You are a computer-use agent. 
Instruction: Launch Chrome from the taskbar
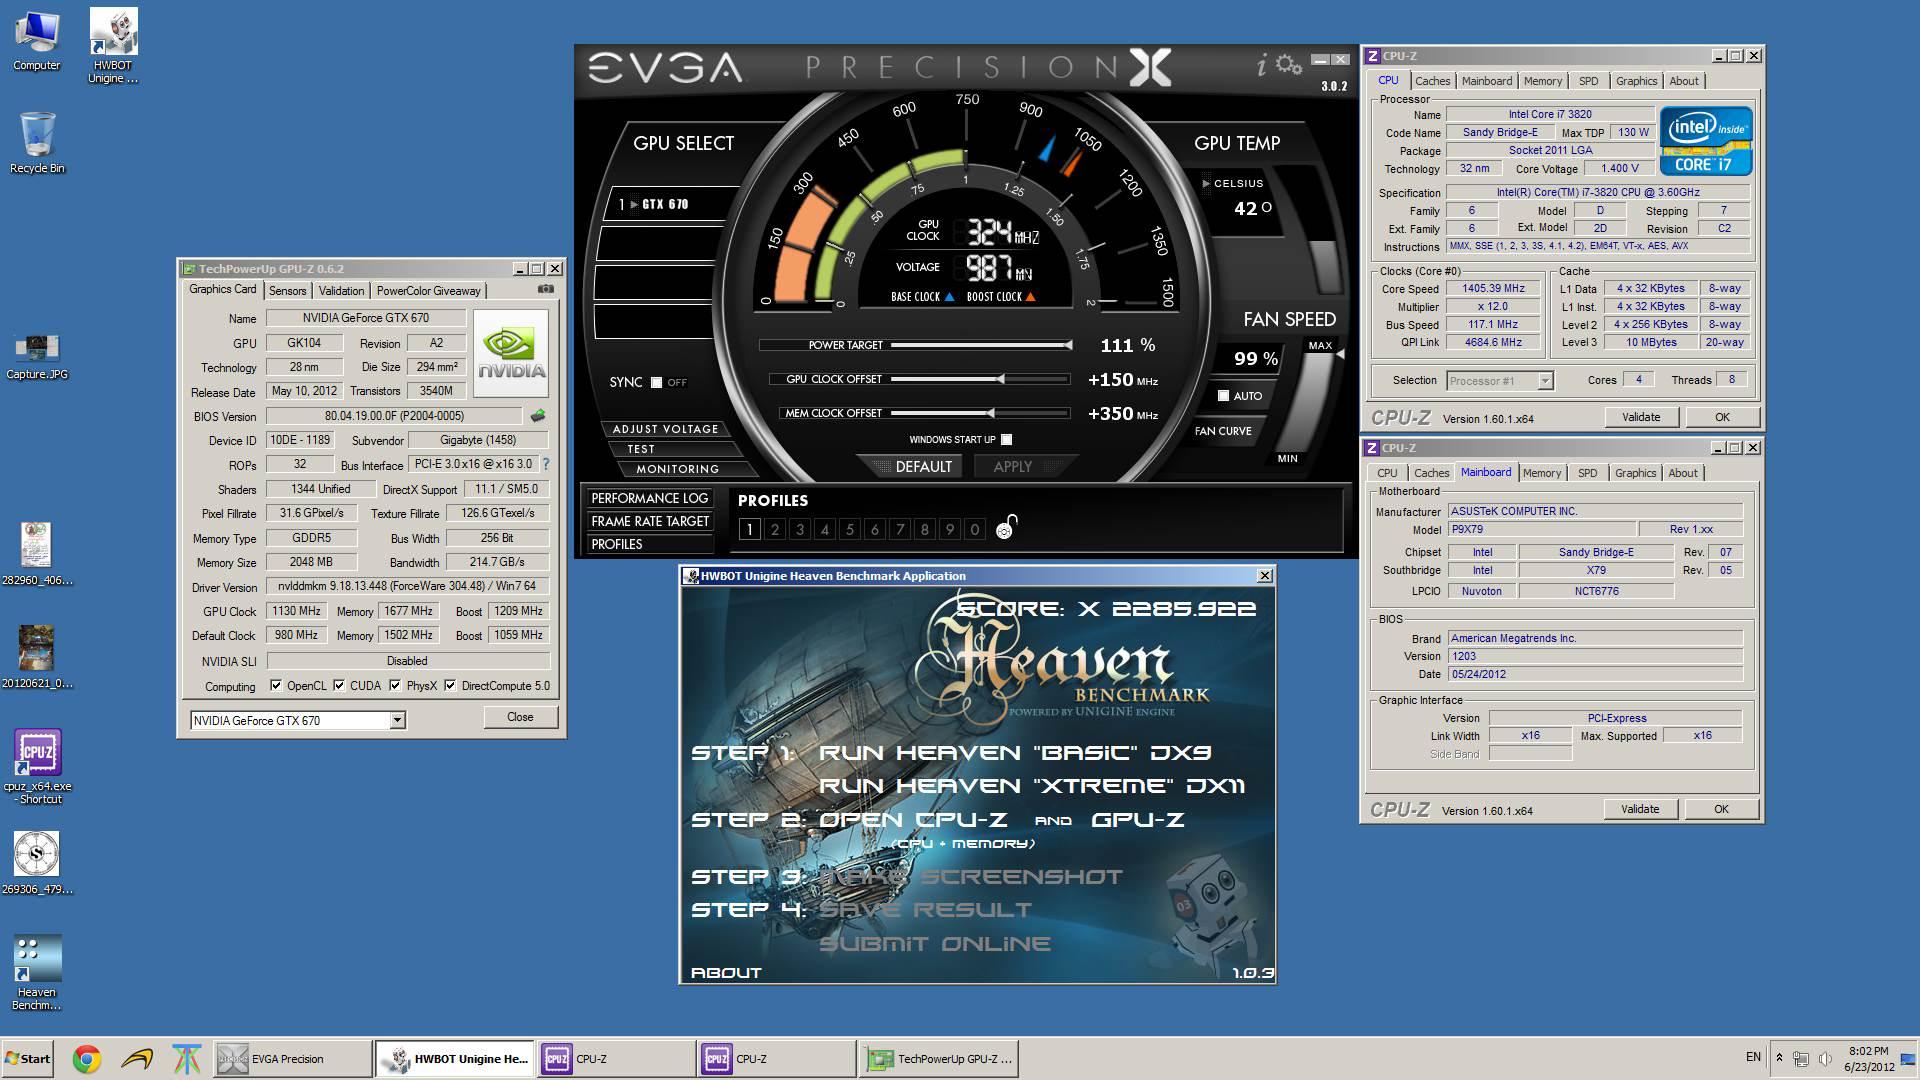click(87, 1058)
